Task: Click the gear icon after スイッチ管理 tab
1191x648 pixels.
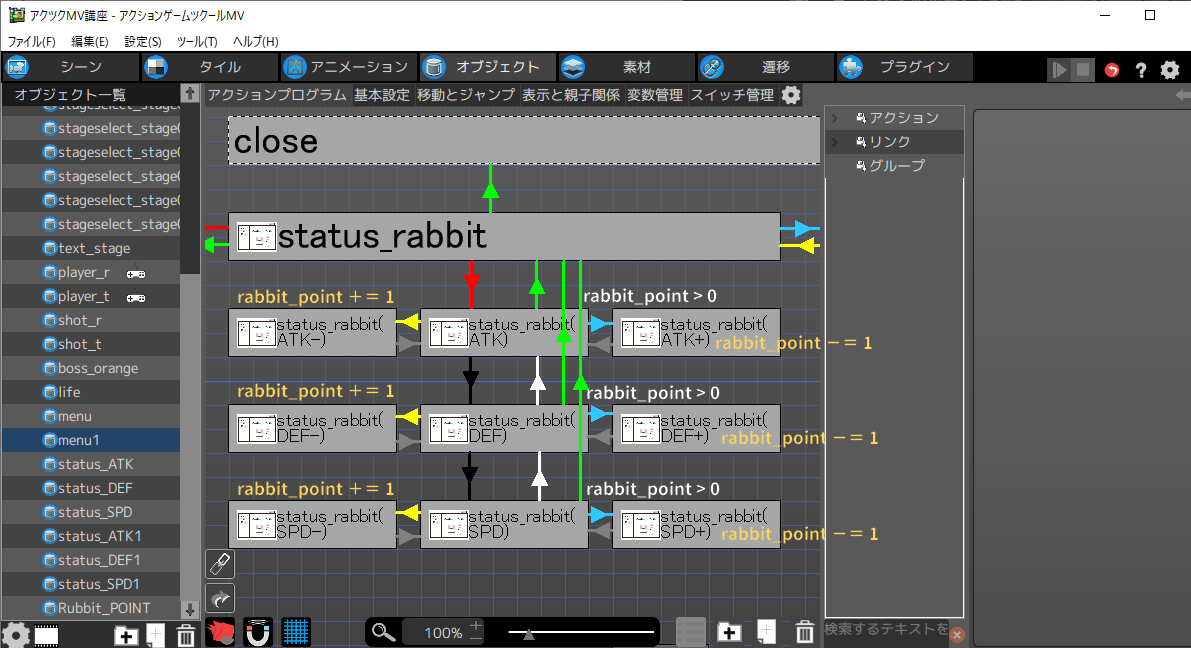Action: pyautogui.click(x=791, y=95)
